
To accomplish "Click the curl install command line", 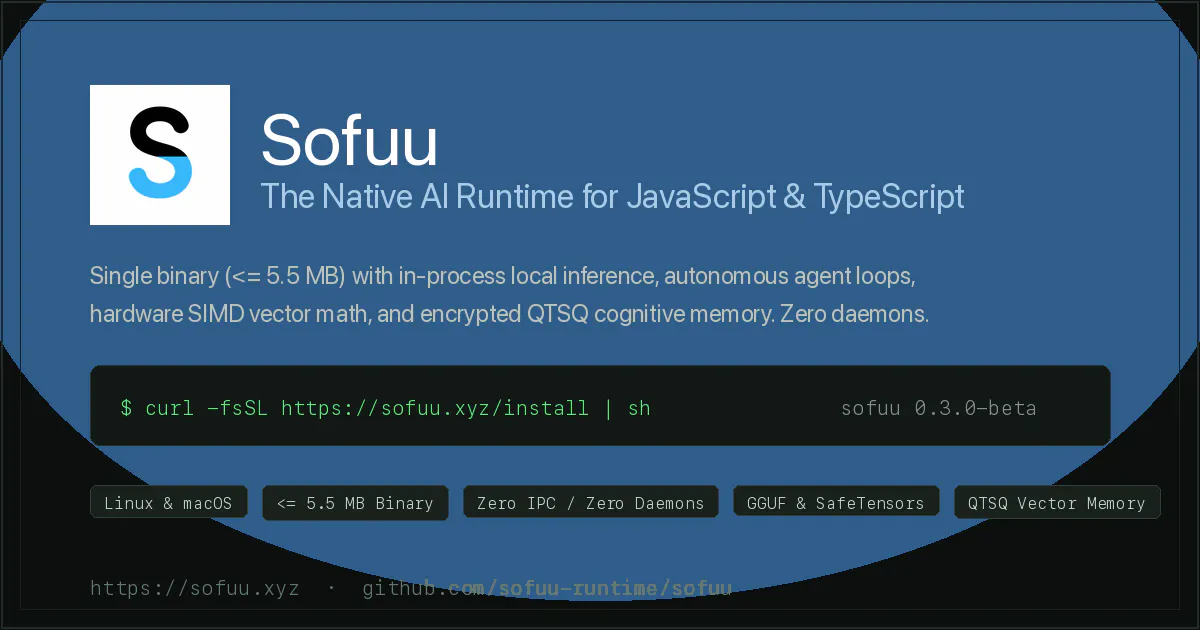I will [x=385, y=408].
